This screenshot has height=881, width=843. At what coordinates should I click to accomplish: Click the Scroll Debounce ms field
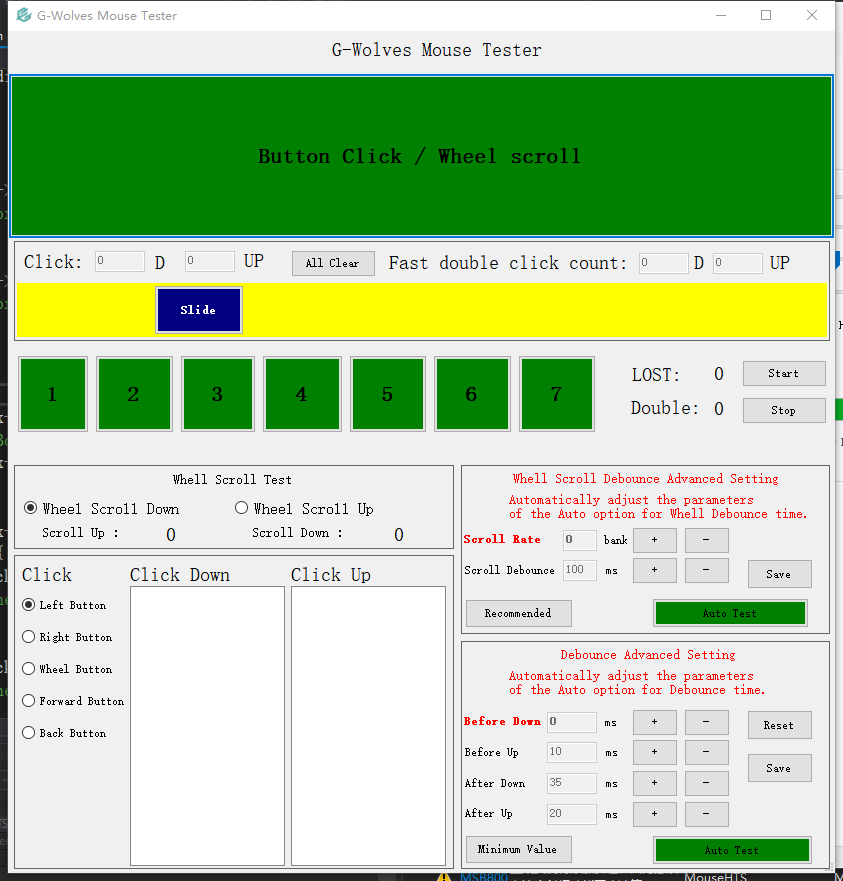tap(579, 570)
